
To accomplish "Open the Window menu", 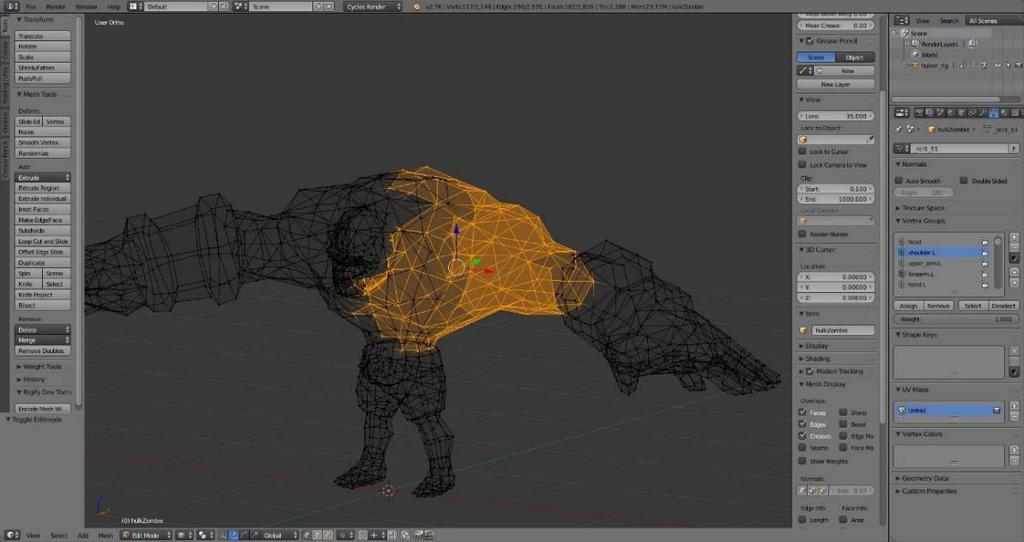I will click(x=86, y=7).
